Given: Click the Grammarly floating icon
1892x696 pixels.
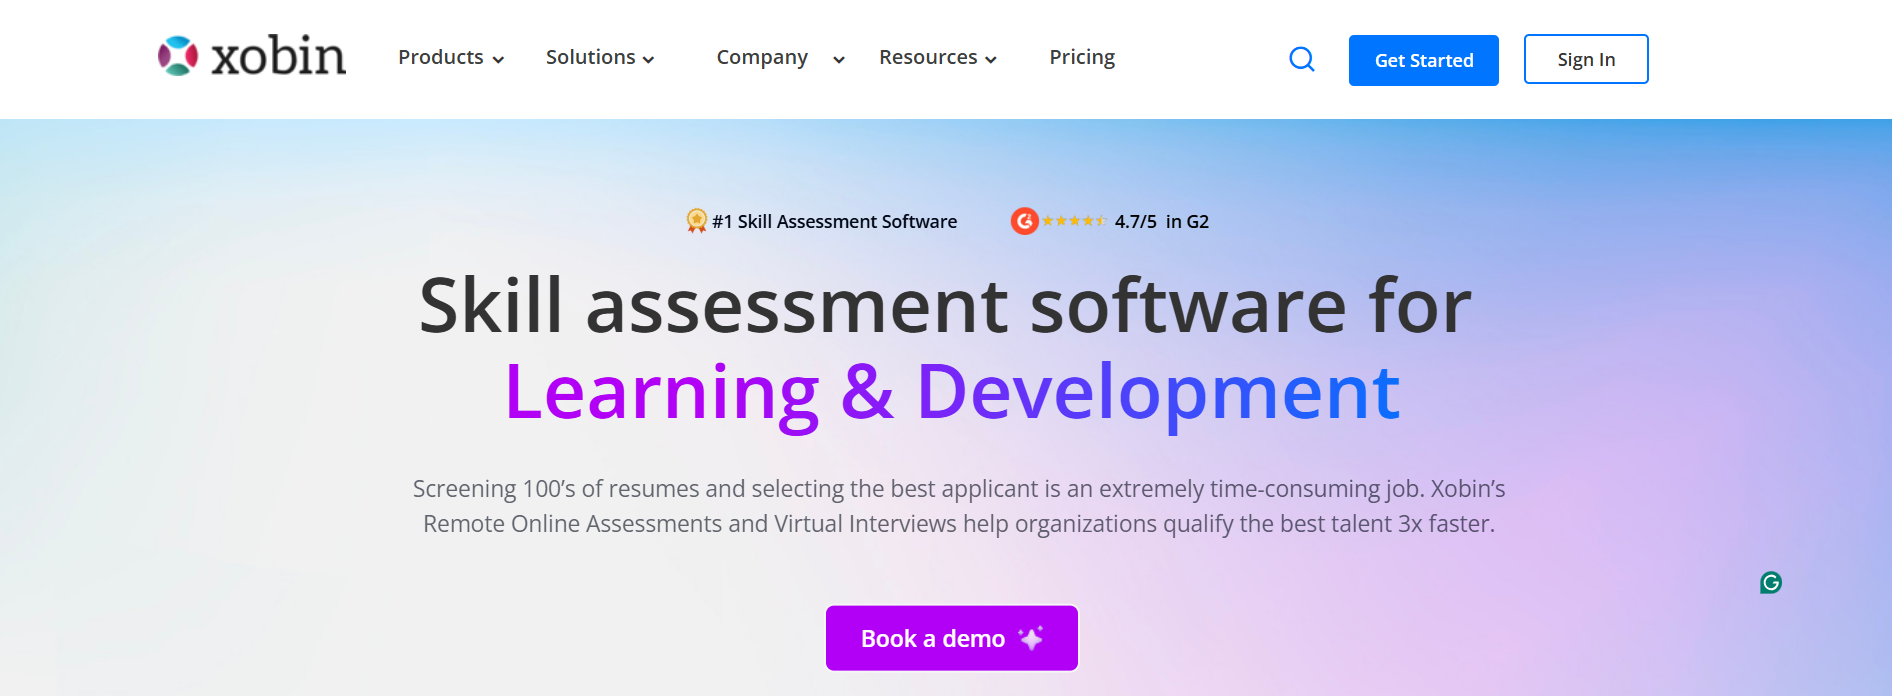Looking at the screenshot, I should tap(1771, 582).
